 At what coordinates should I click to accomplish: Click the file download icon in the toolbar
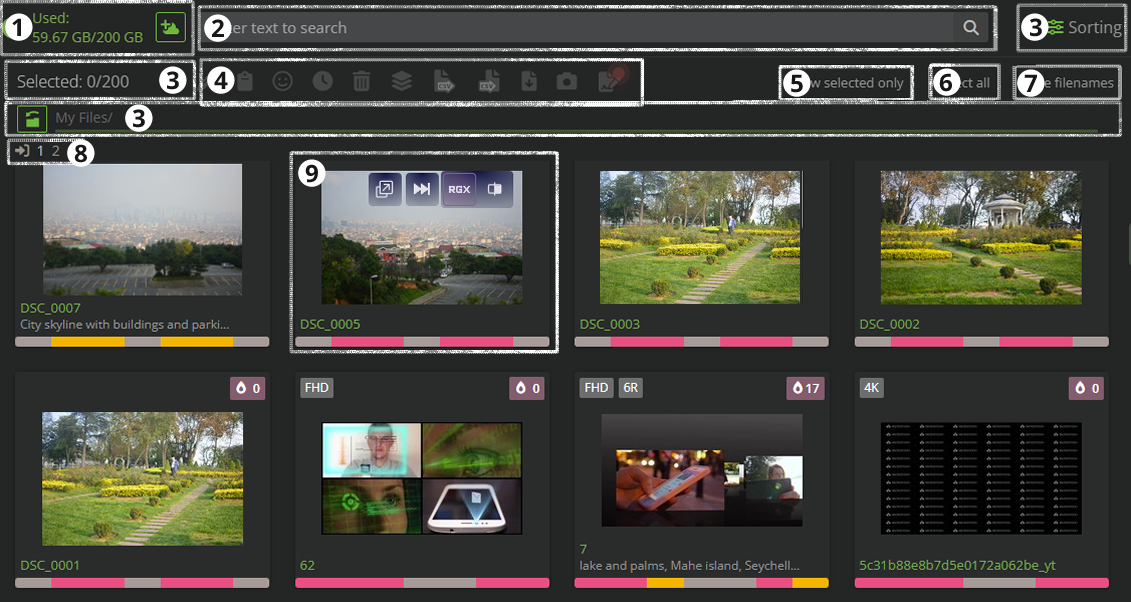(x=529, y=82)
